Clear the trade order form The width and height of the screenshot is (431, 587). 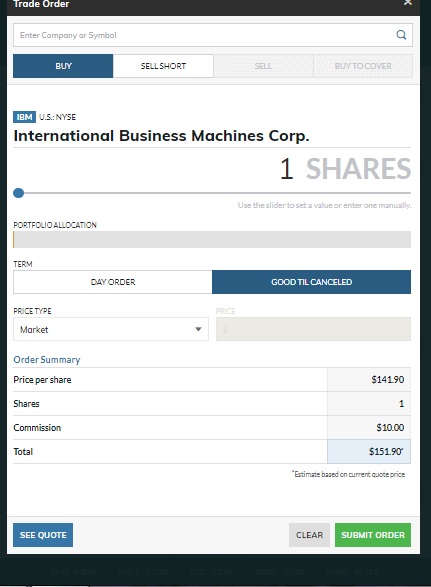pos(309,535)
